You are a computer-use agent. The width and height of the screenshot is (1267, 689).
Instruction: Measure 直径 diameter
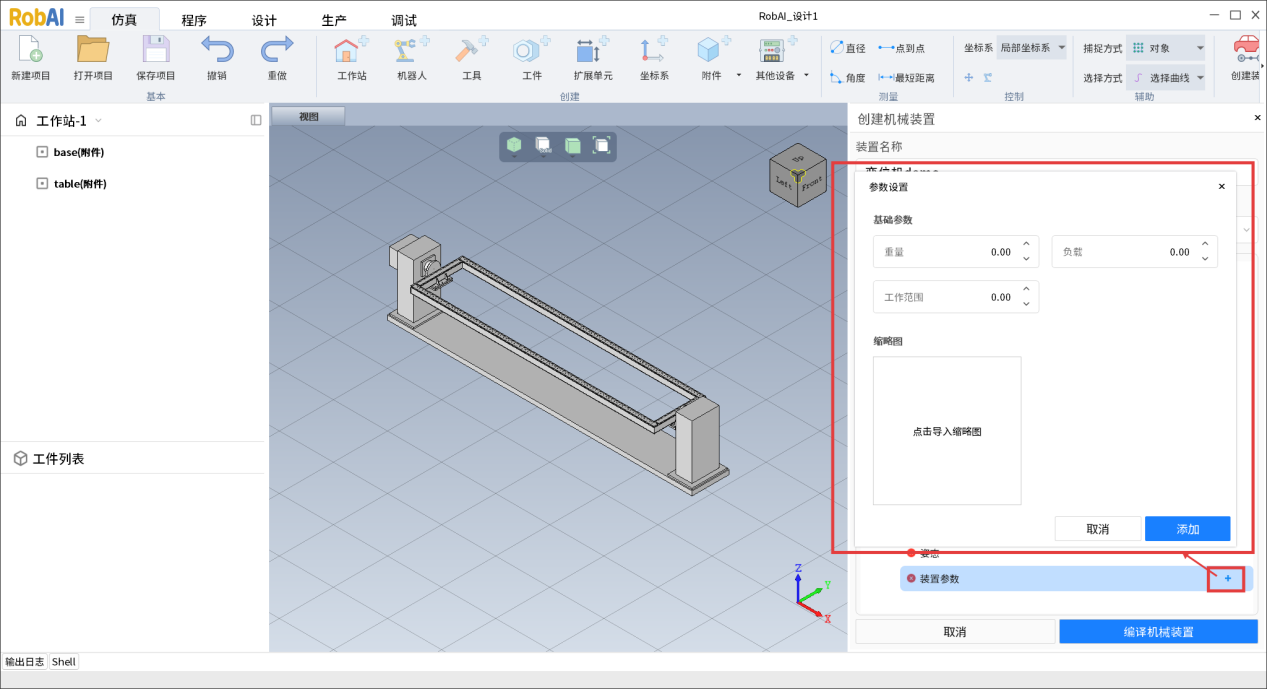848,48
